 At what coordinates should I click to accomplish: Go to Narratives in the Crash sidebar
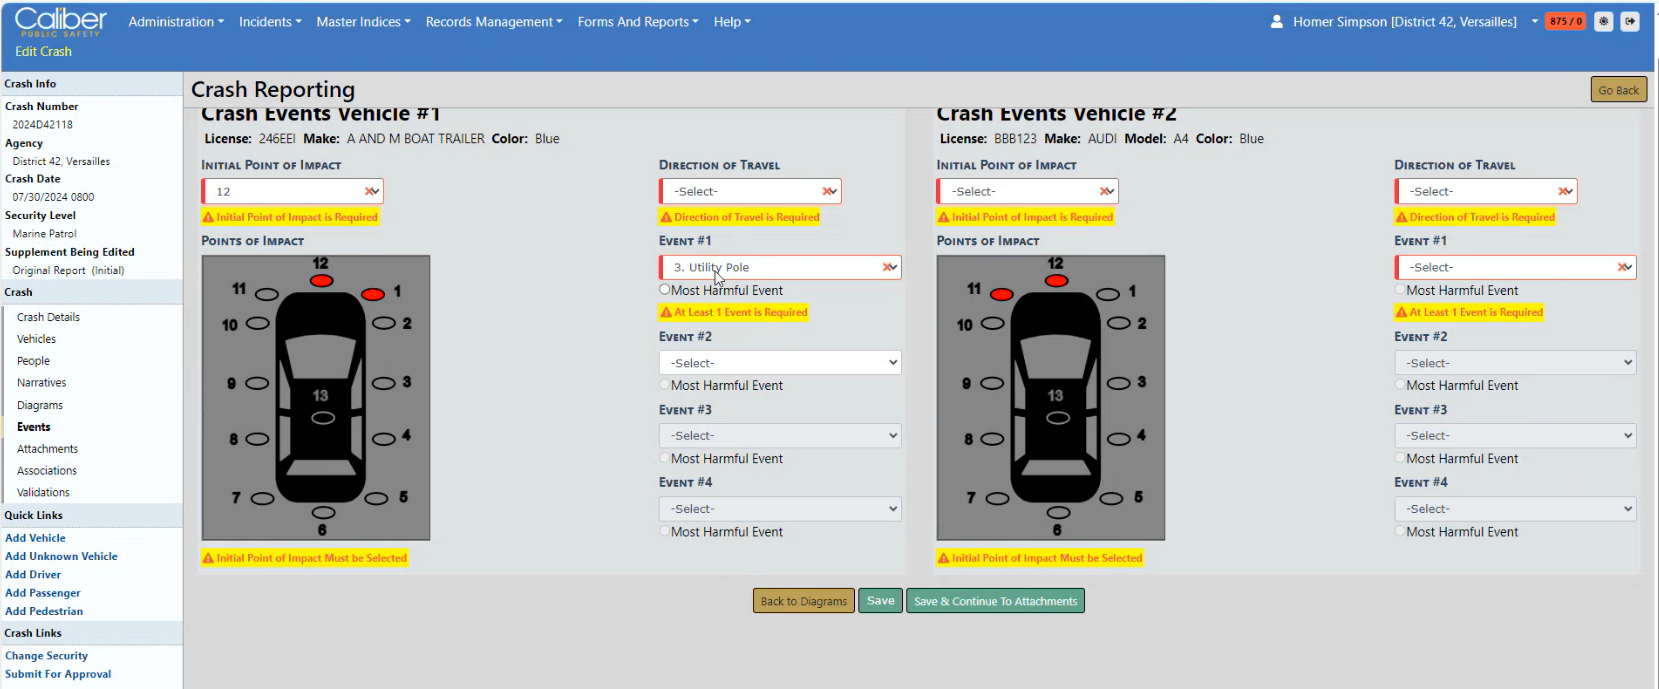pyautogui.click(x=41, y=383)
